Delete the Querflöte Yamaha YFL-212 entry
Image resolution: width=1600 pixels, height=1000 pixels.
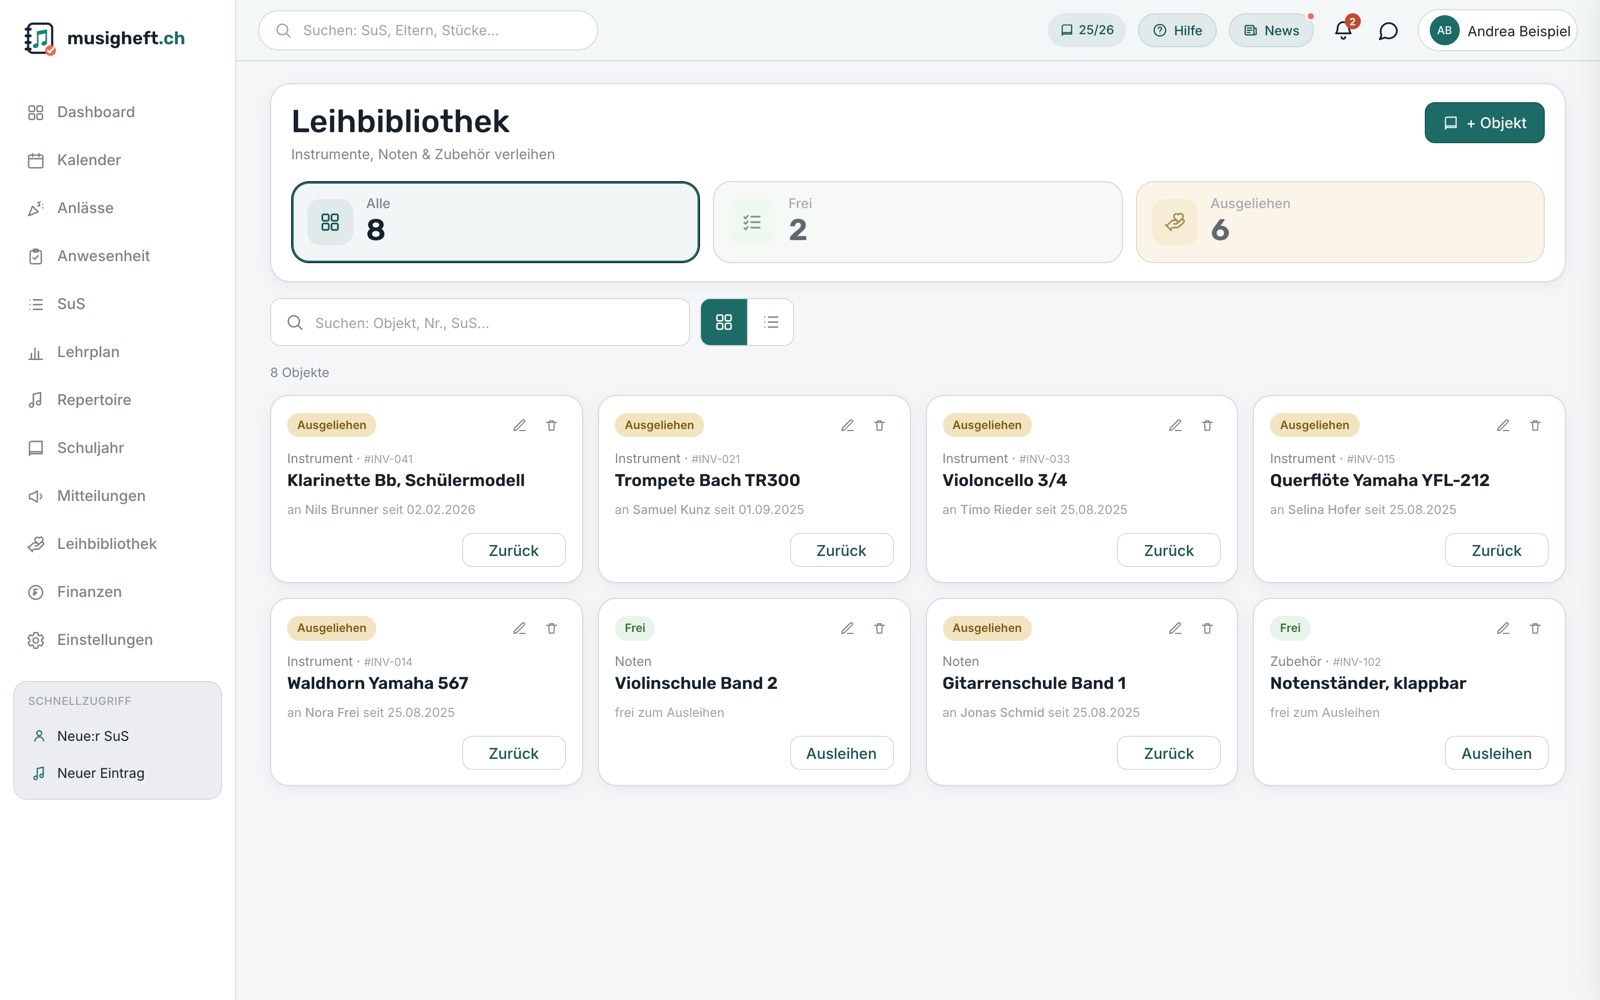pyautogui.click(x=1535, y=425)
